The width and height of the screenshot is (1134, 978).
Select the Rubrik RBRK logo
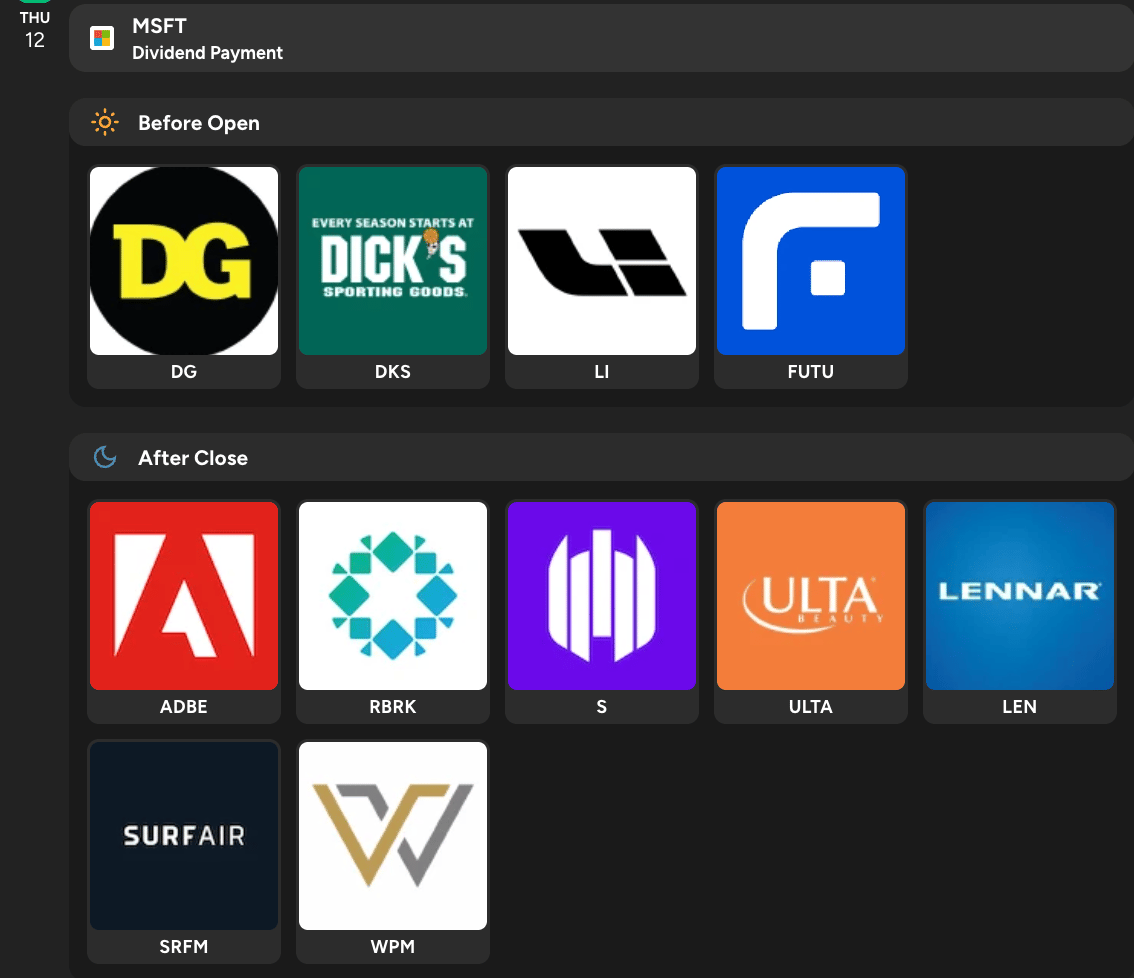(393, 596)
